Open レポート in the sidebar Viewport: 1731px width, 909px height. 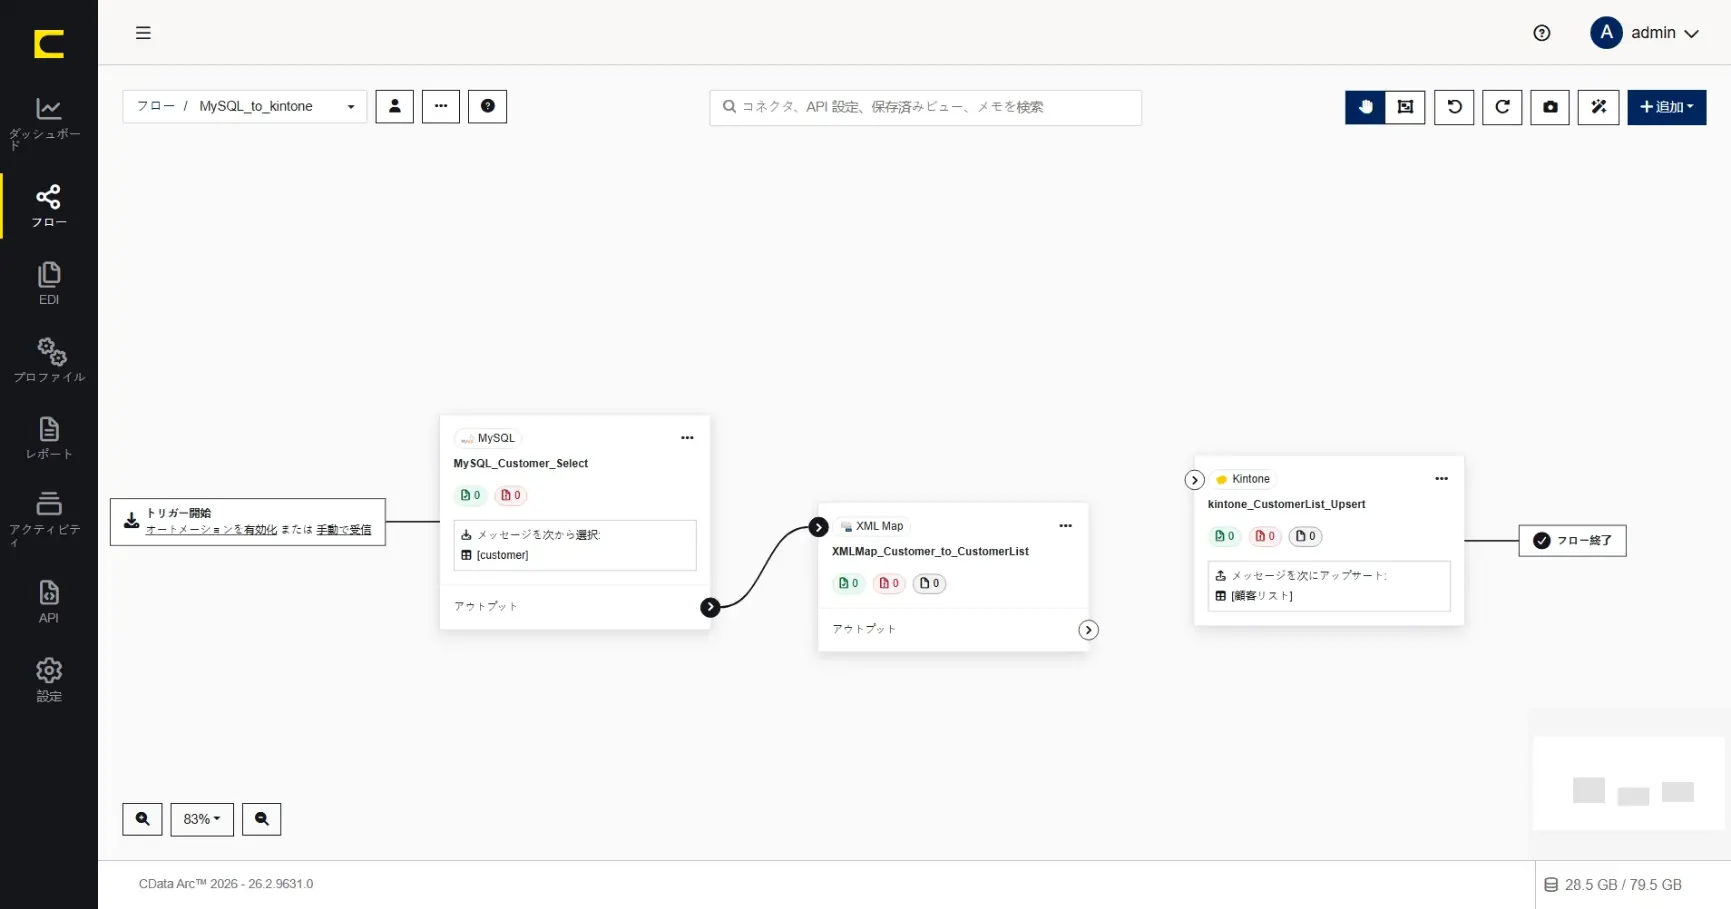pos(48,439)
